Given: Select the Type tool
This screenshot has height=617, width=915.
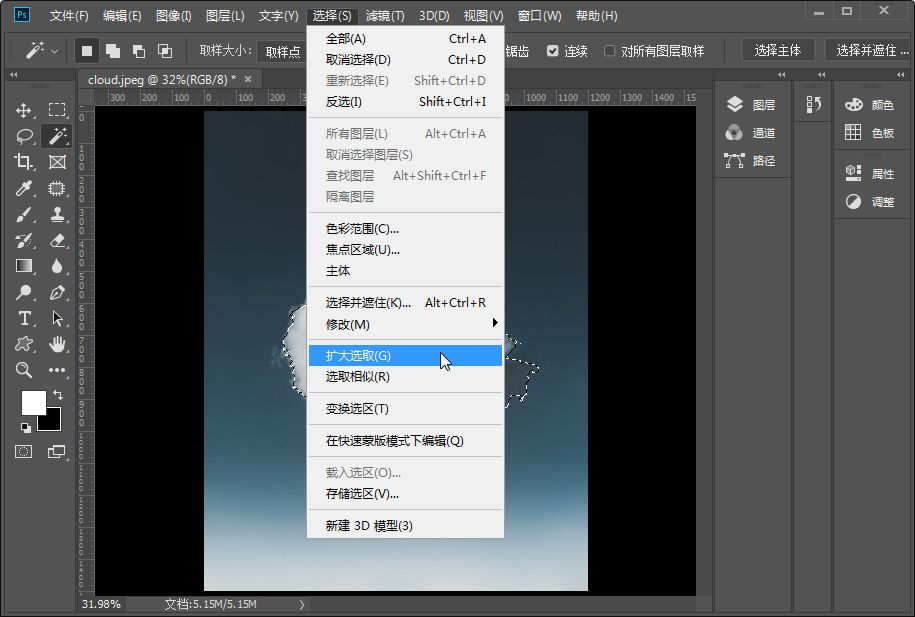Looking at the screenshot, I should tap(24, 318).
